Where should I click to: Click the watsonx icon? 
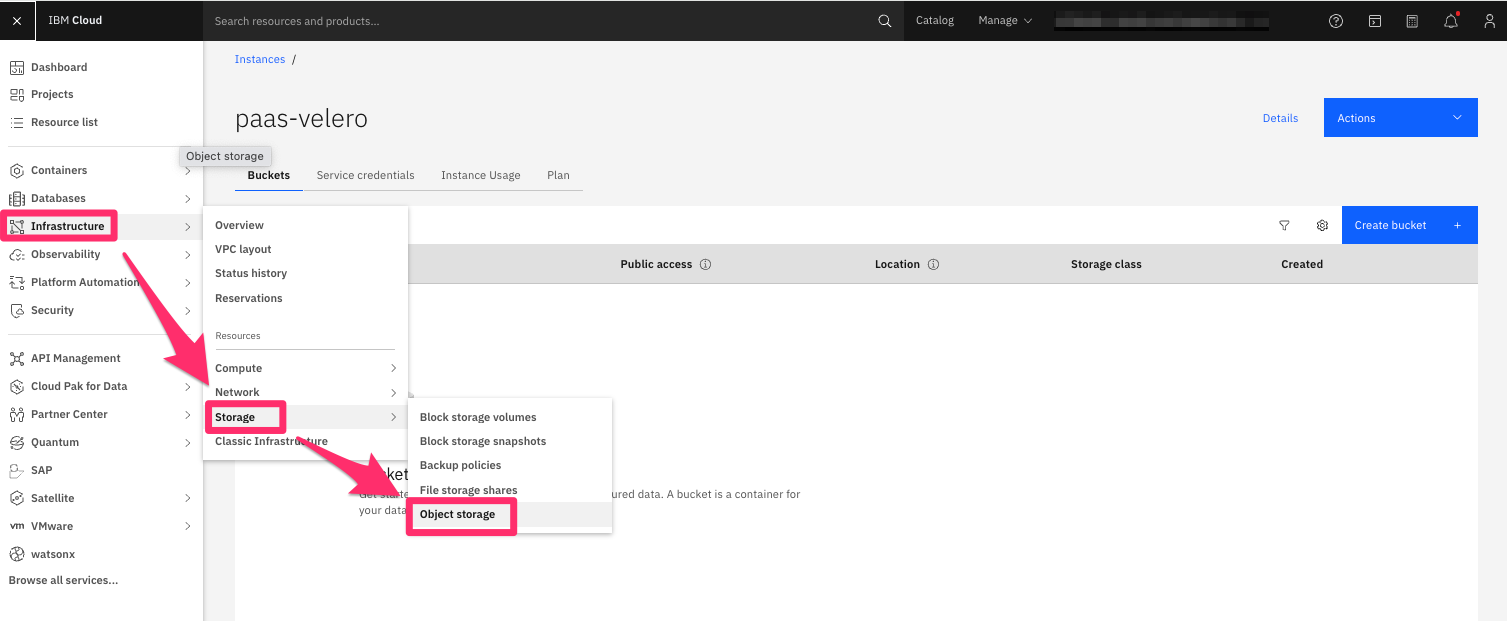16,554
